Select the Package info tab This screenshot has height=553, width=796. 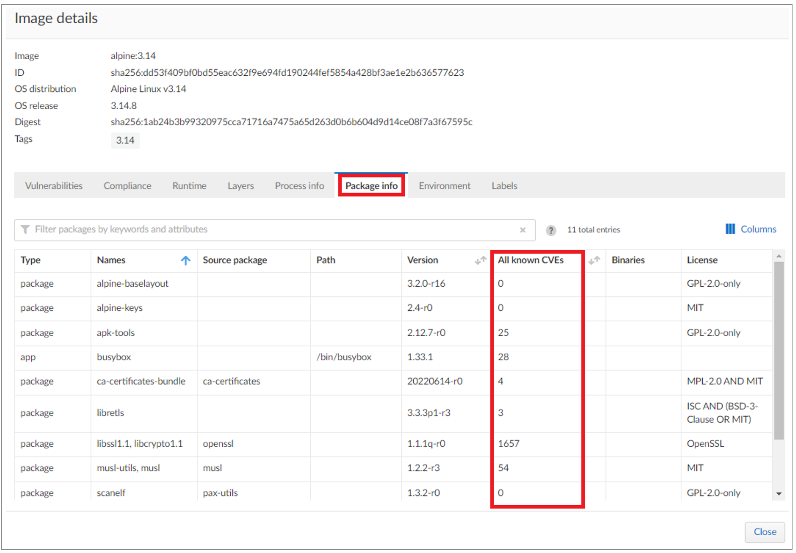[372, 186]
